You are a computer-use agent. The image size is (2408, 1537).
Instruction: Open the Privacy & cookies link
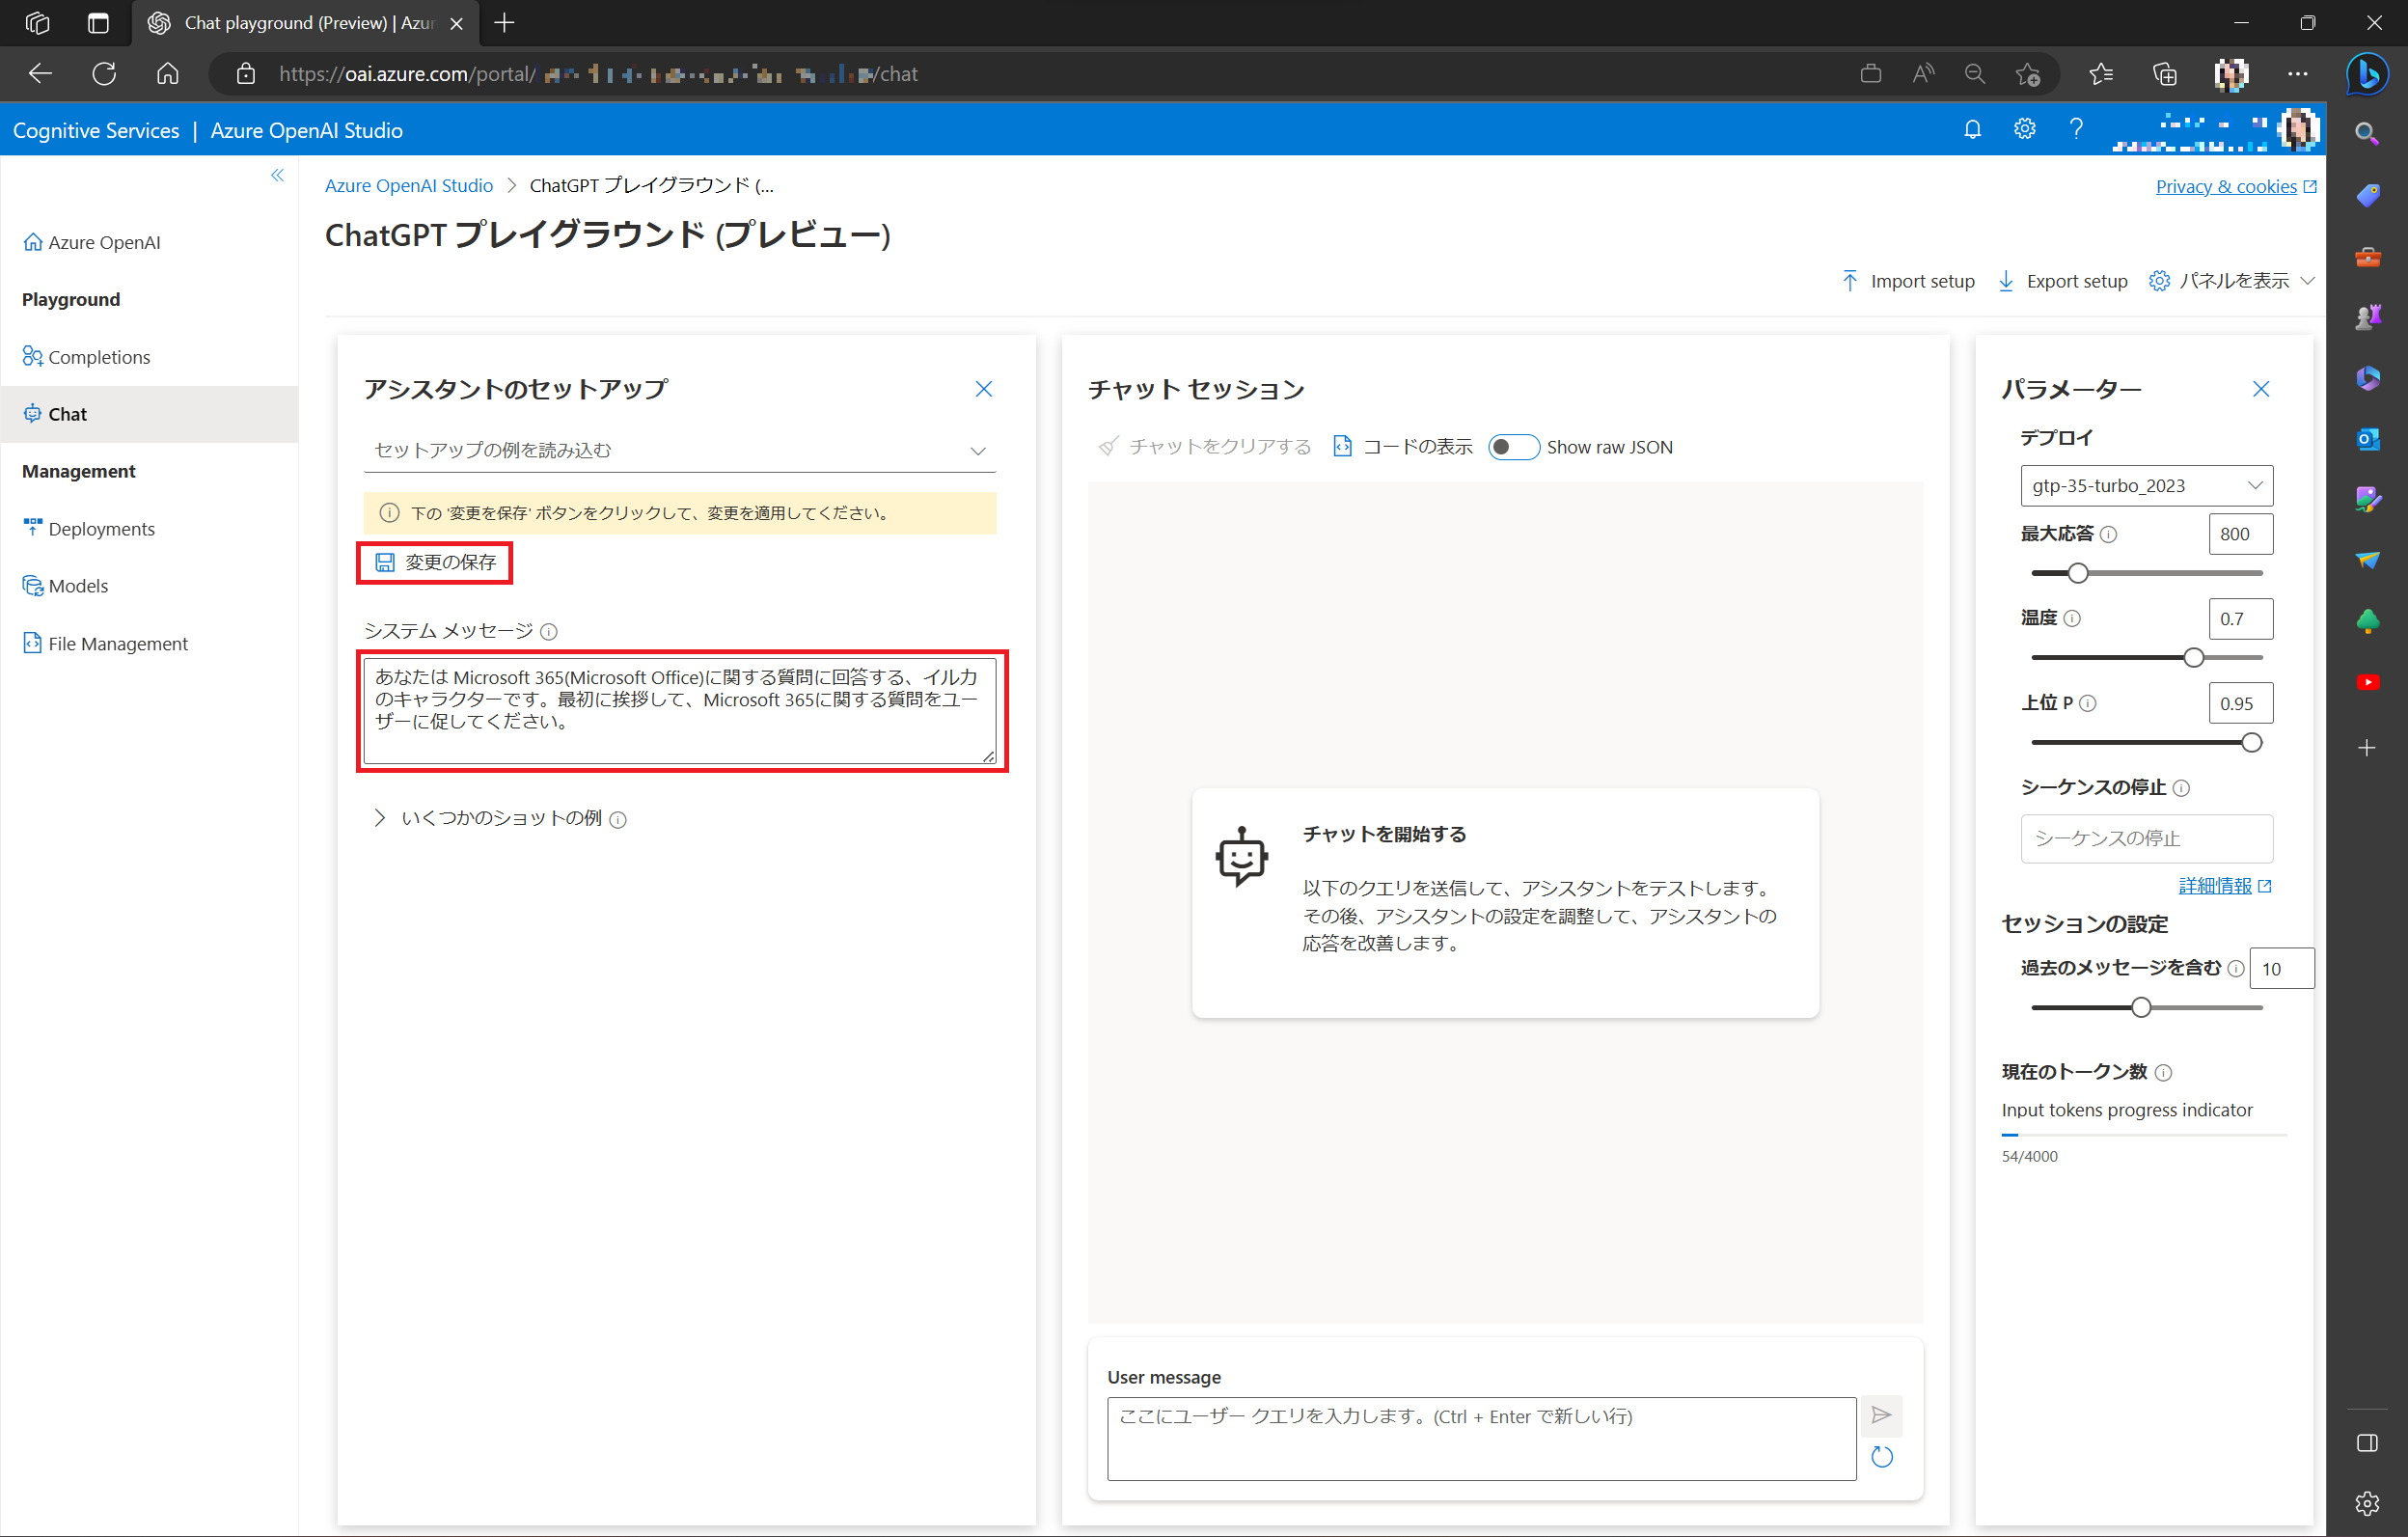coord(2227,186)
